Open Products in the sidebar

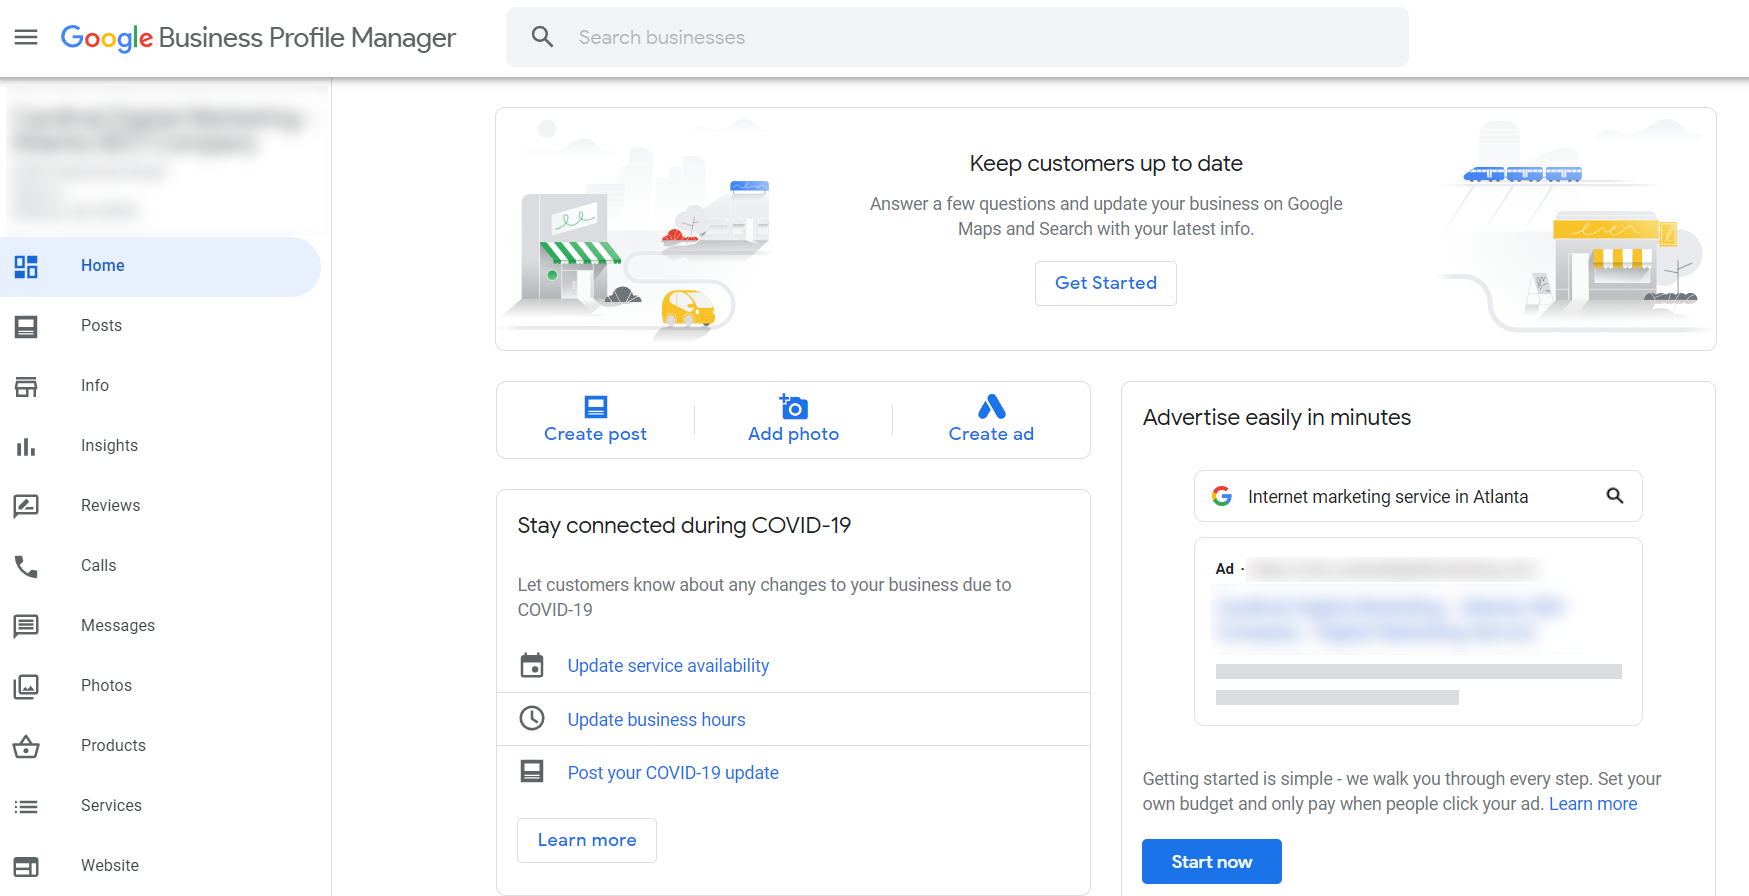coord(160,746)
